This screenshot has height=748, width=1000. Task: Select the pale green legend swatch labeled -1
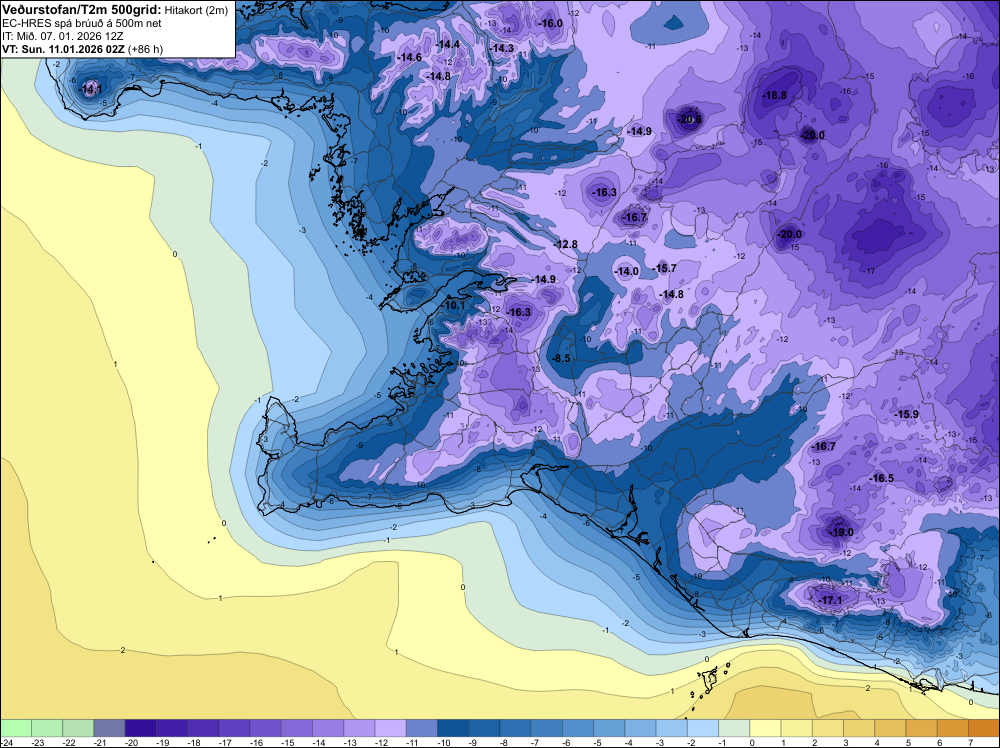click(734, 728)
